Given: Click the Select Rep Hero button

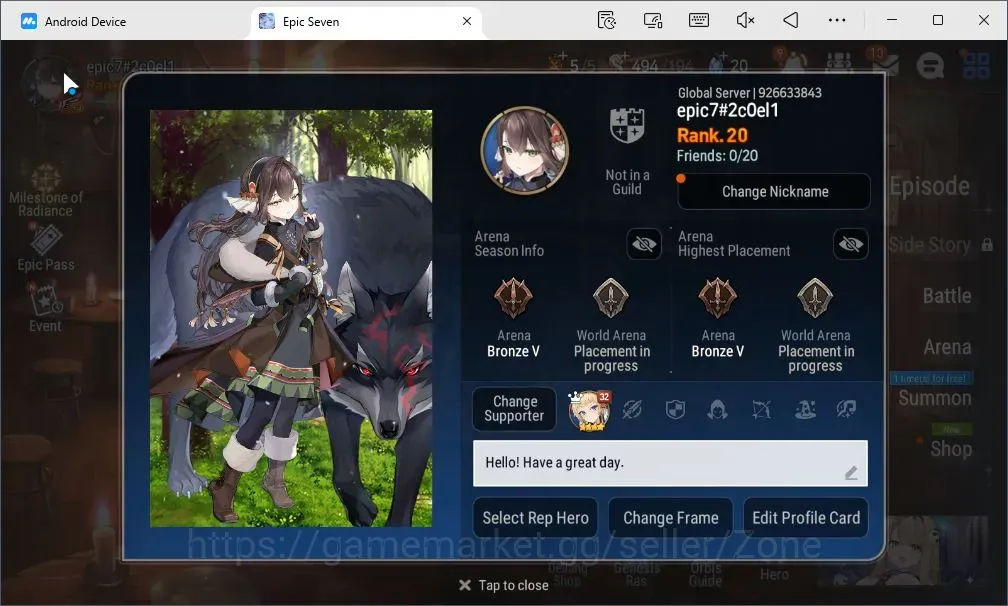Looking at the screenshot, I should 536,518.
